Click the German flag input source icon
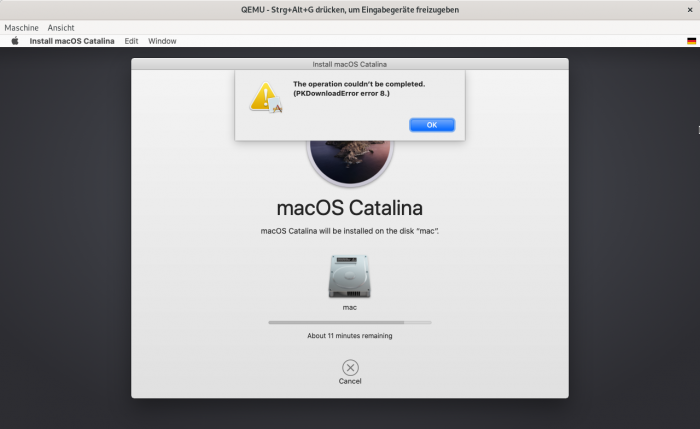 click(x=691, y=41)
